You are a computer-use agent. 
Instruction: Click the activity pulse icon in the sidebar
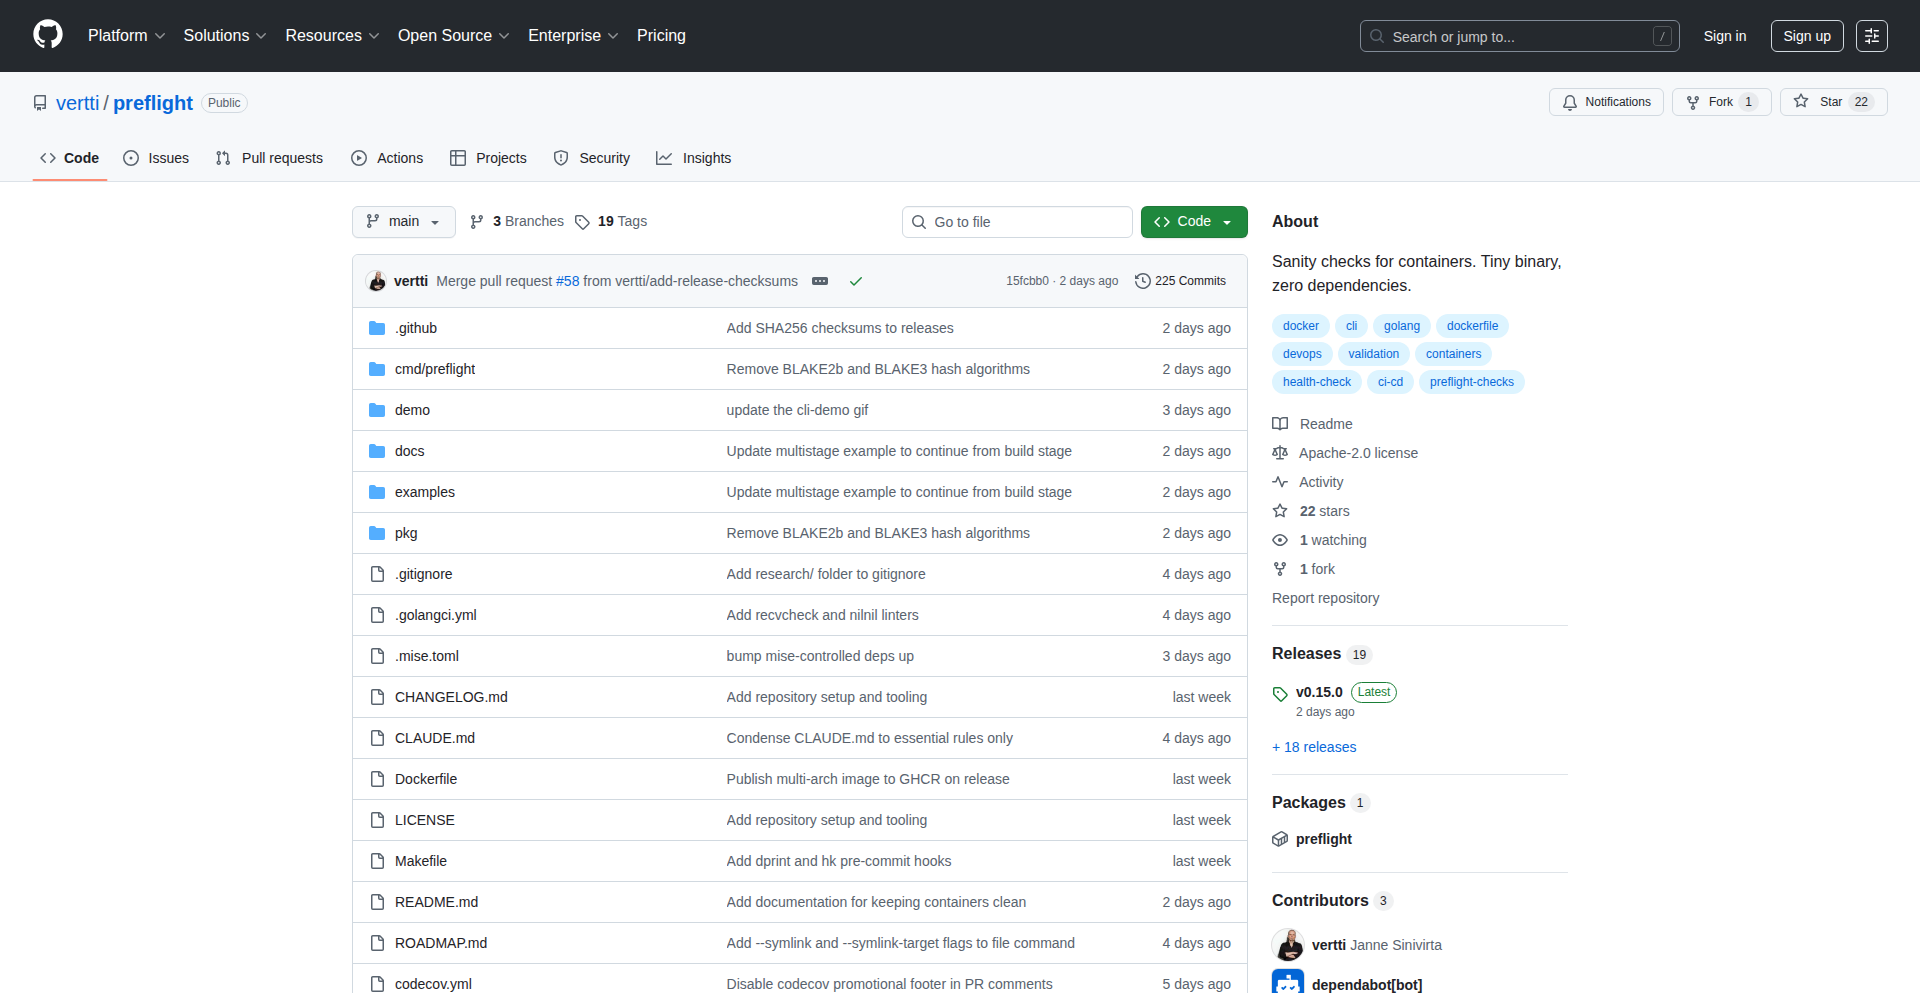click(x=1280, y=482)
